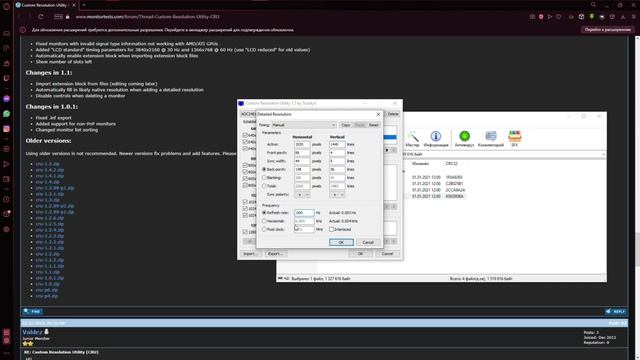Select the Horizontal frequency radio button

coord(264,221)
